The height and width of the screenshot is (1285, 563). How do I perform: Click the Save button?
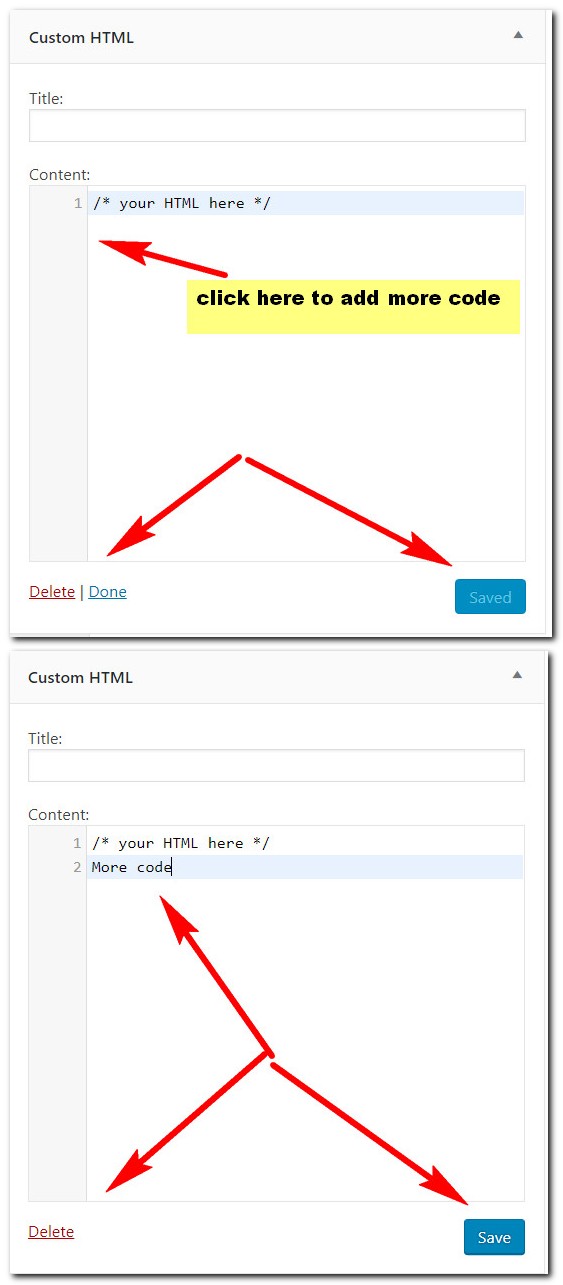494,1237
